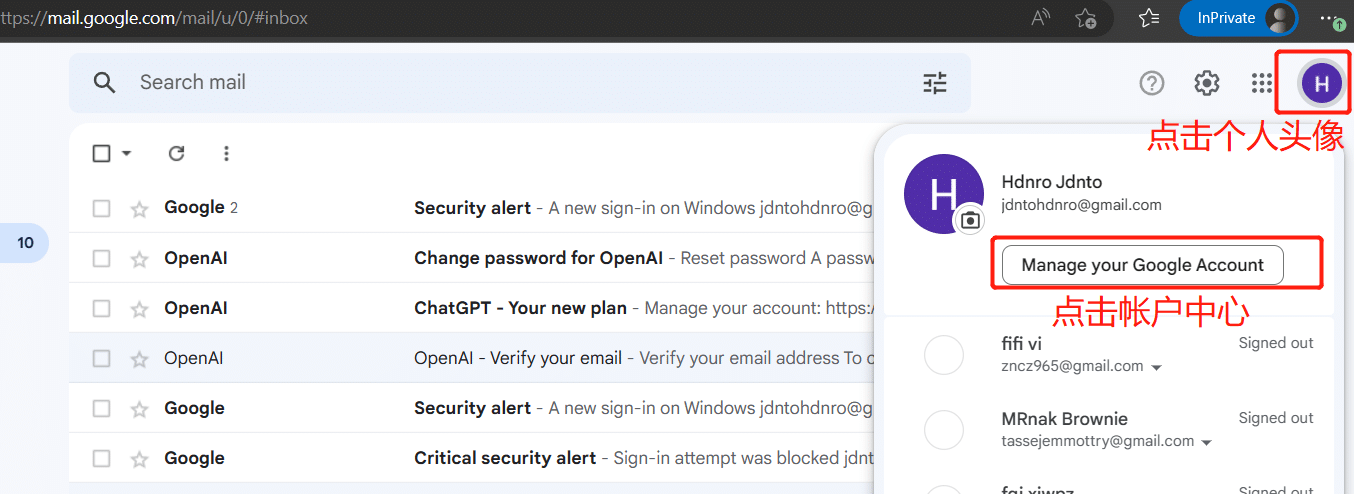Star the OpenAI Change password email
Screen dimensions: 1354x494
139,259
